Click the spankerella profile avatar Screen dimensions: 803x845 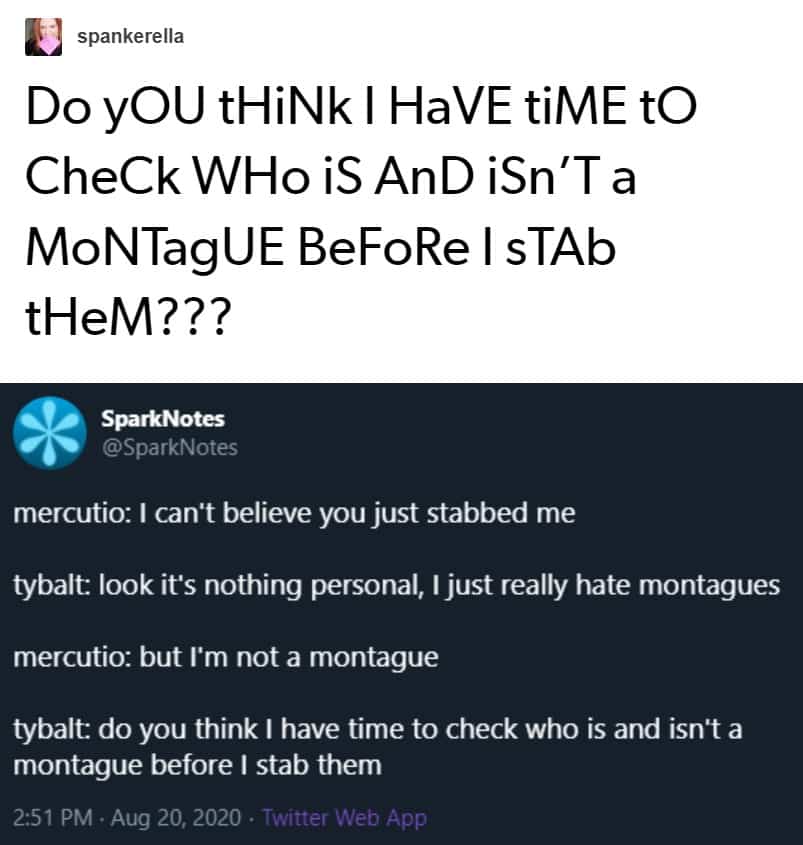pyautogui.click(x=44, y=37)
